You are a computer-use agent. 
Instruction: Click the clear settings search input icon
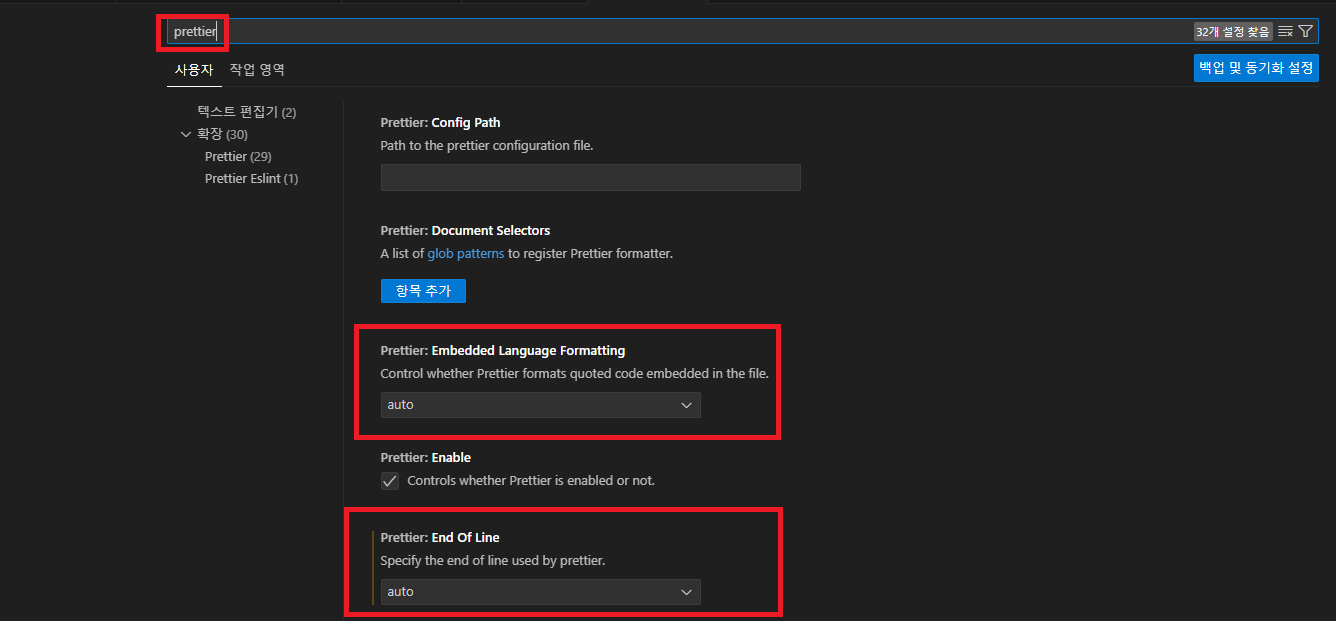[1285, 31]
